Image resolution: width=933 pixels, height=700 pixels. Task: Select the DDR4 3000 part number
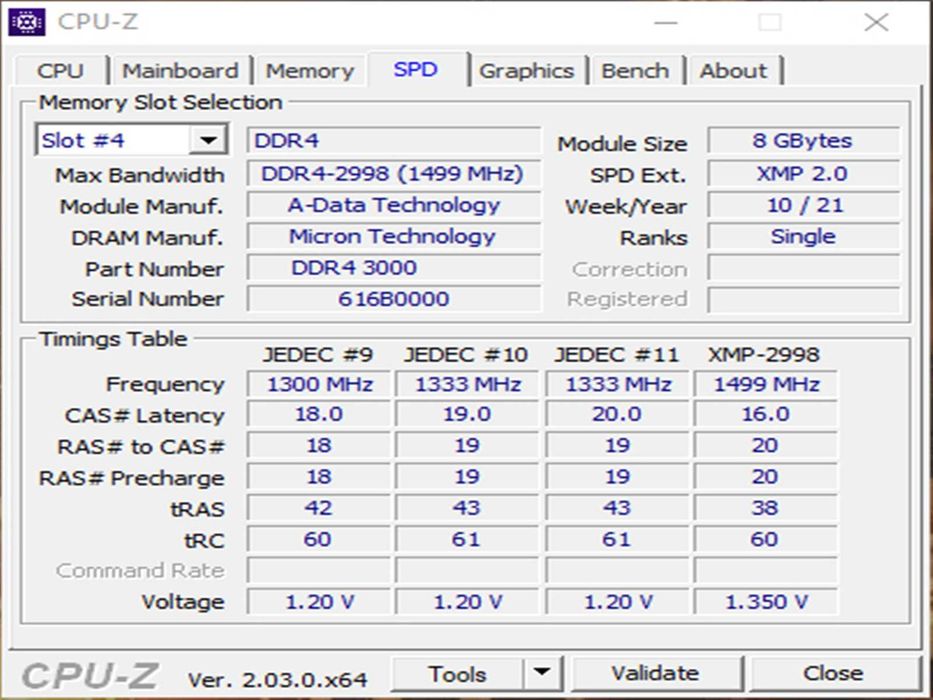(394, 268)
